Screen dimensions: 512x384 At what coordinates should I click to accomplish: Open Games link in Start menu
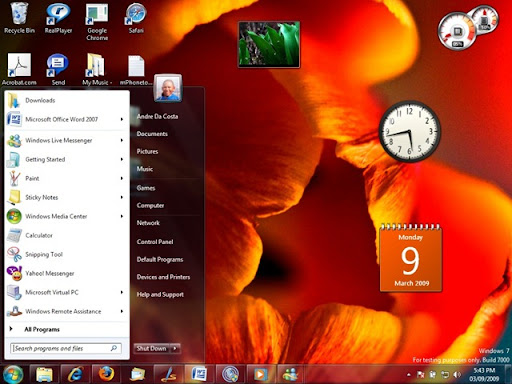coord(146,188)
